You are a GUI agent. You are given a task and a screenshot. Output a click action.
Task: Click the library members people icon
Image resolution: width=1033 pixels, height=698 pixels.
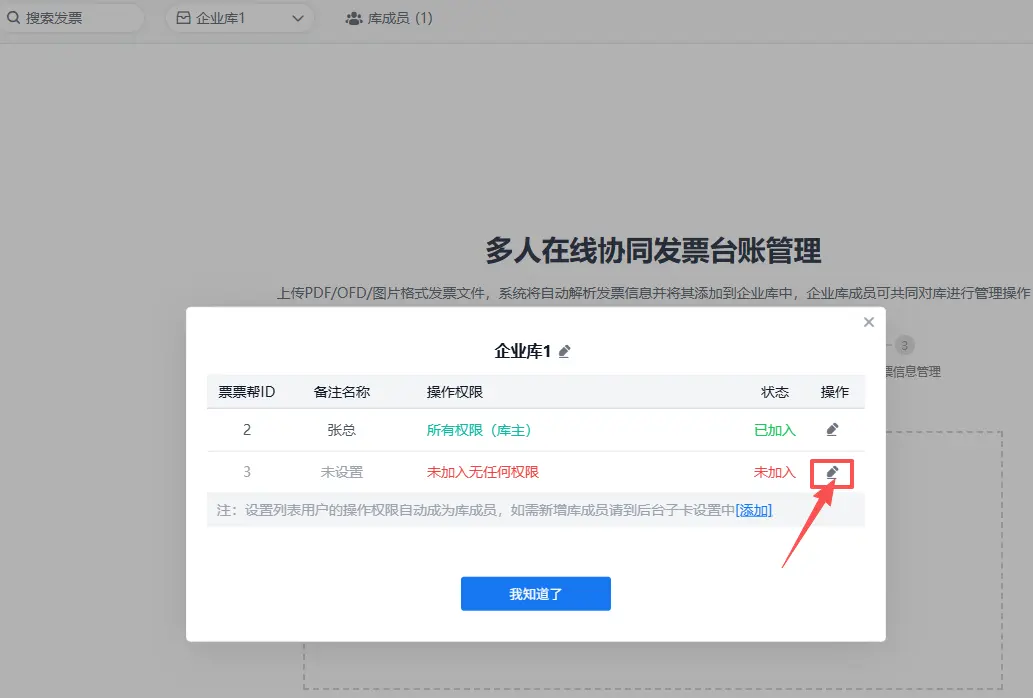click(x=354, y=18)
